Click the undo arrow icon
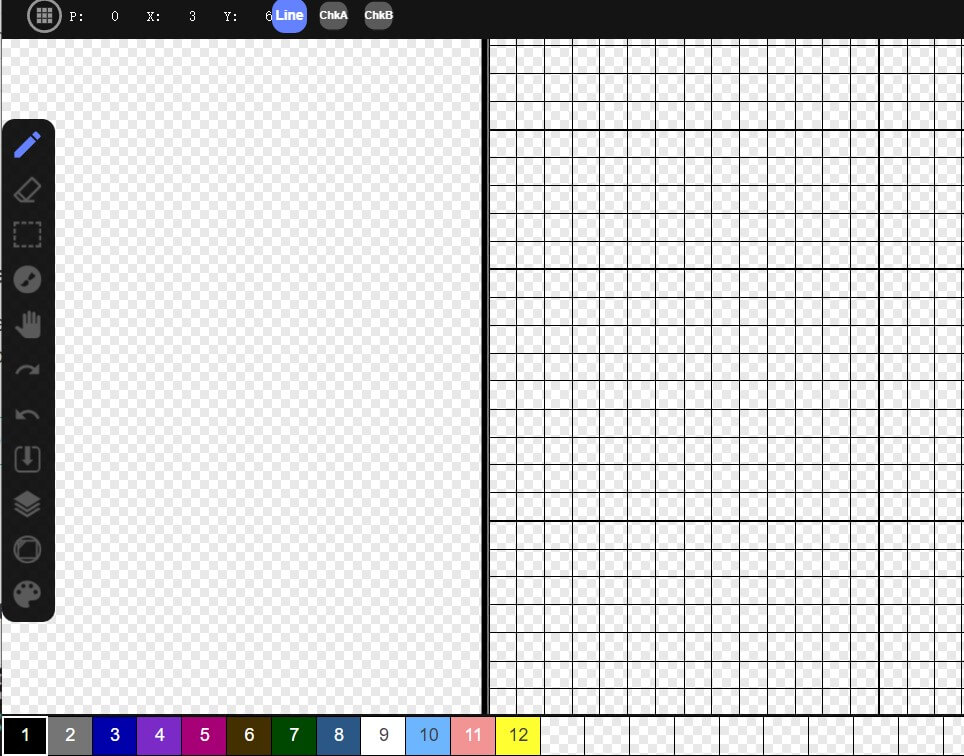Image resolution: width=964 pixels, height=756 pixels. tap(28, 415)
